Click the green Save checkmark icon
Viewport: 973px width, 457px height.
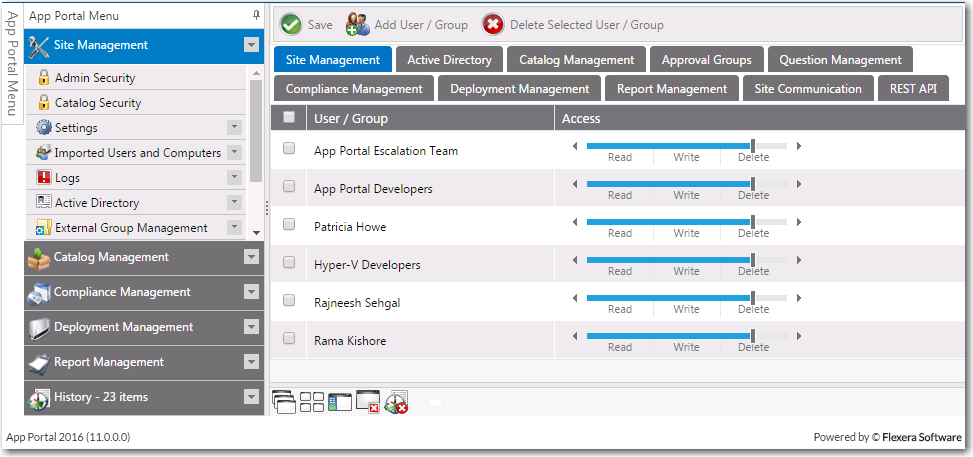291,25
